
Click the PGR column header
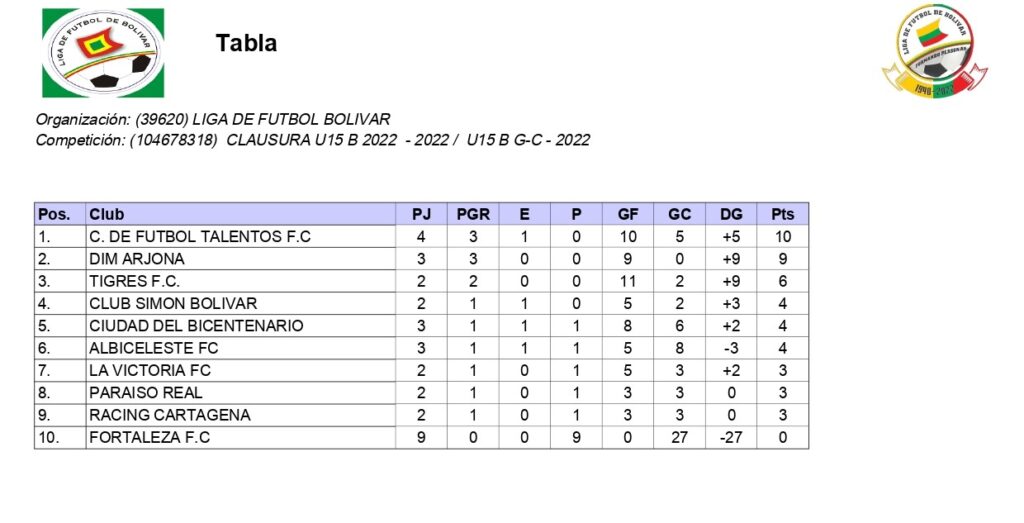(472, 214)
